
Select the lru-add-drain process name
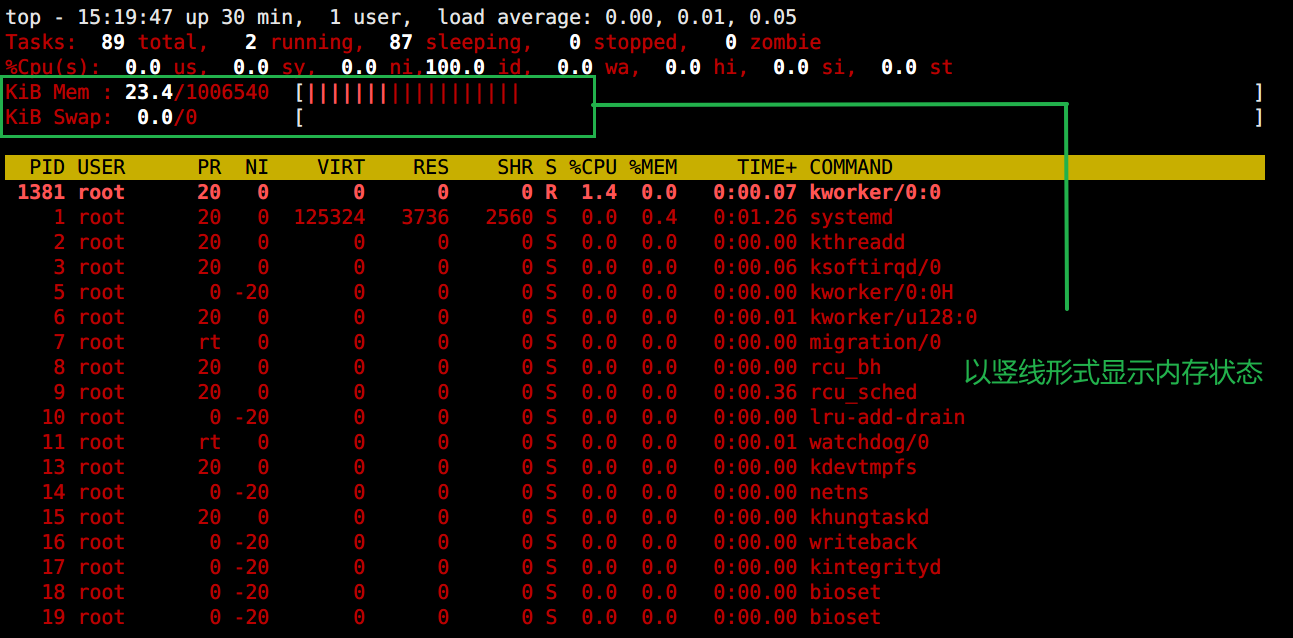pos(887,417)
